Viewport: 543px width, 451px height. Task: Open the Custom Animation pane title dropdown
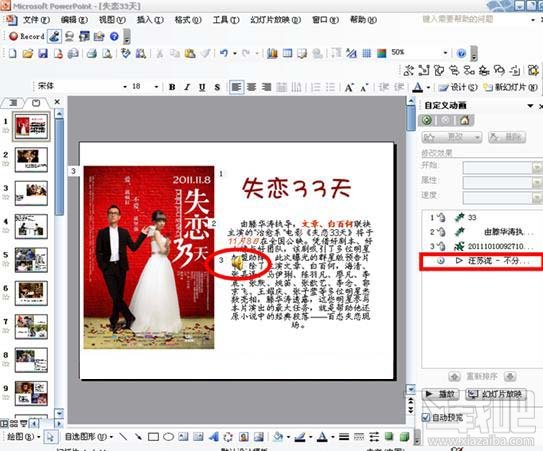(x=530, y=105)
